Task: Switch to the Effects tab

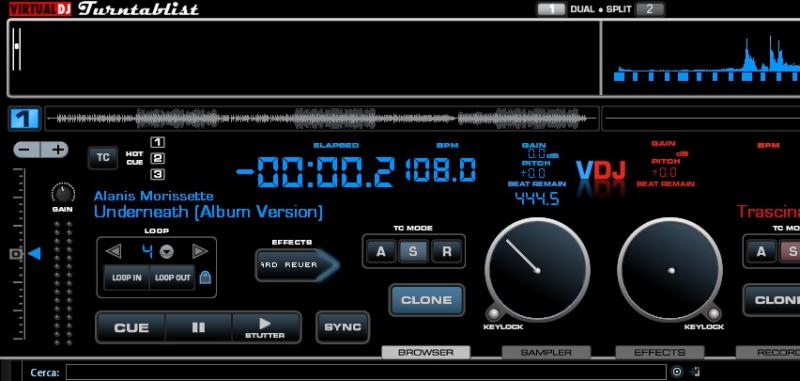Action: tap(659, 352)
